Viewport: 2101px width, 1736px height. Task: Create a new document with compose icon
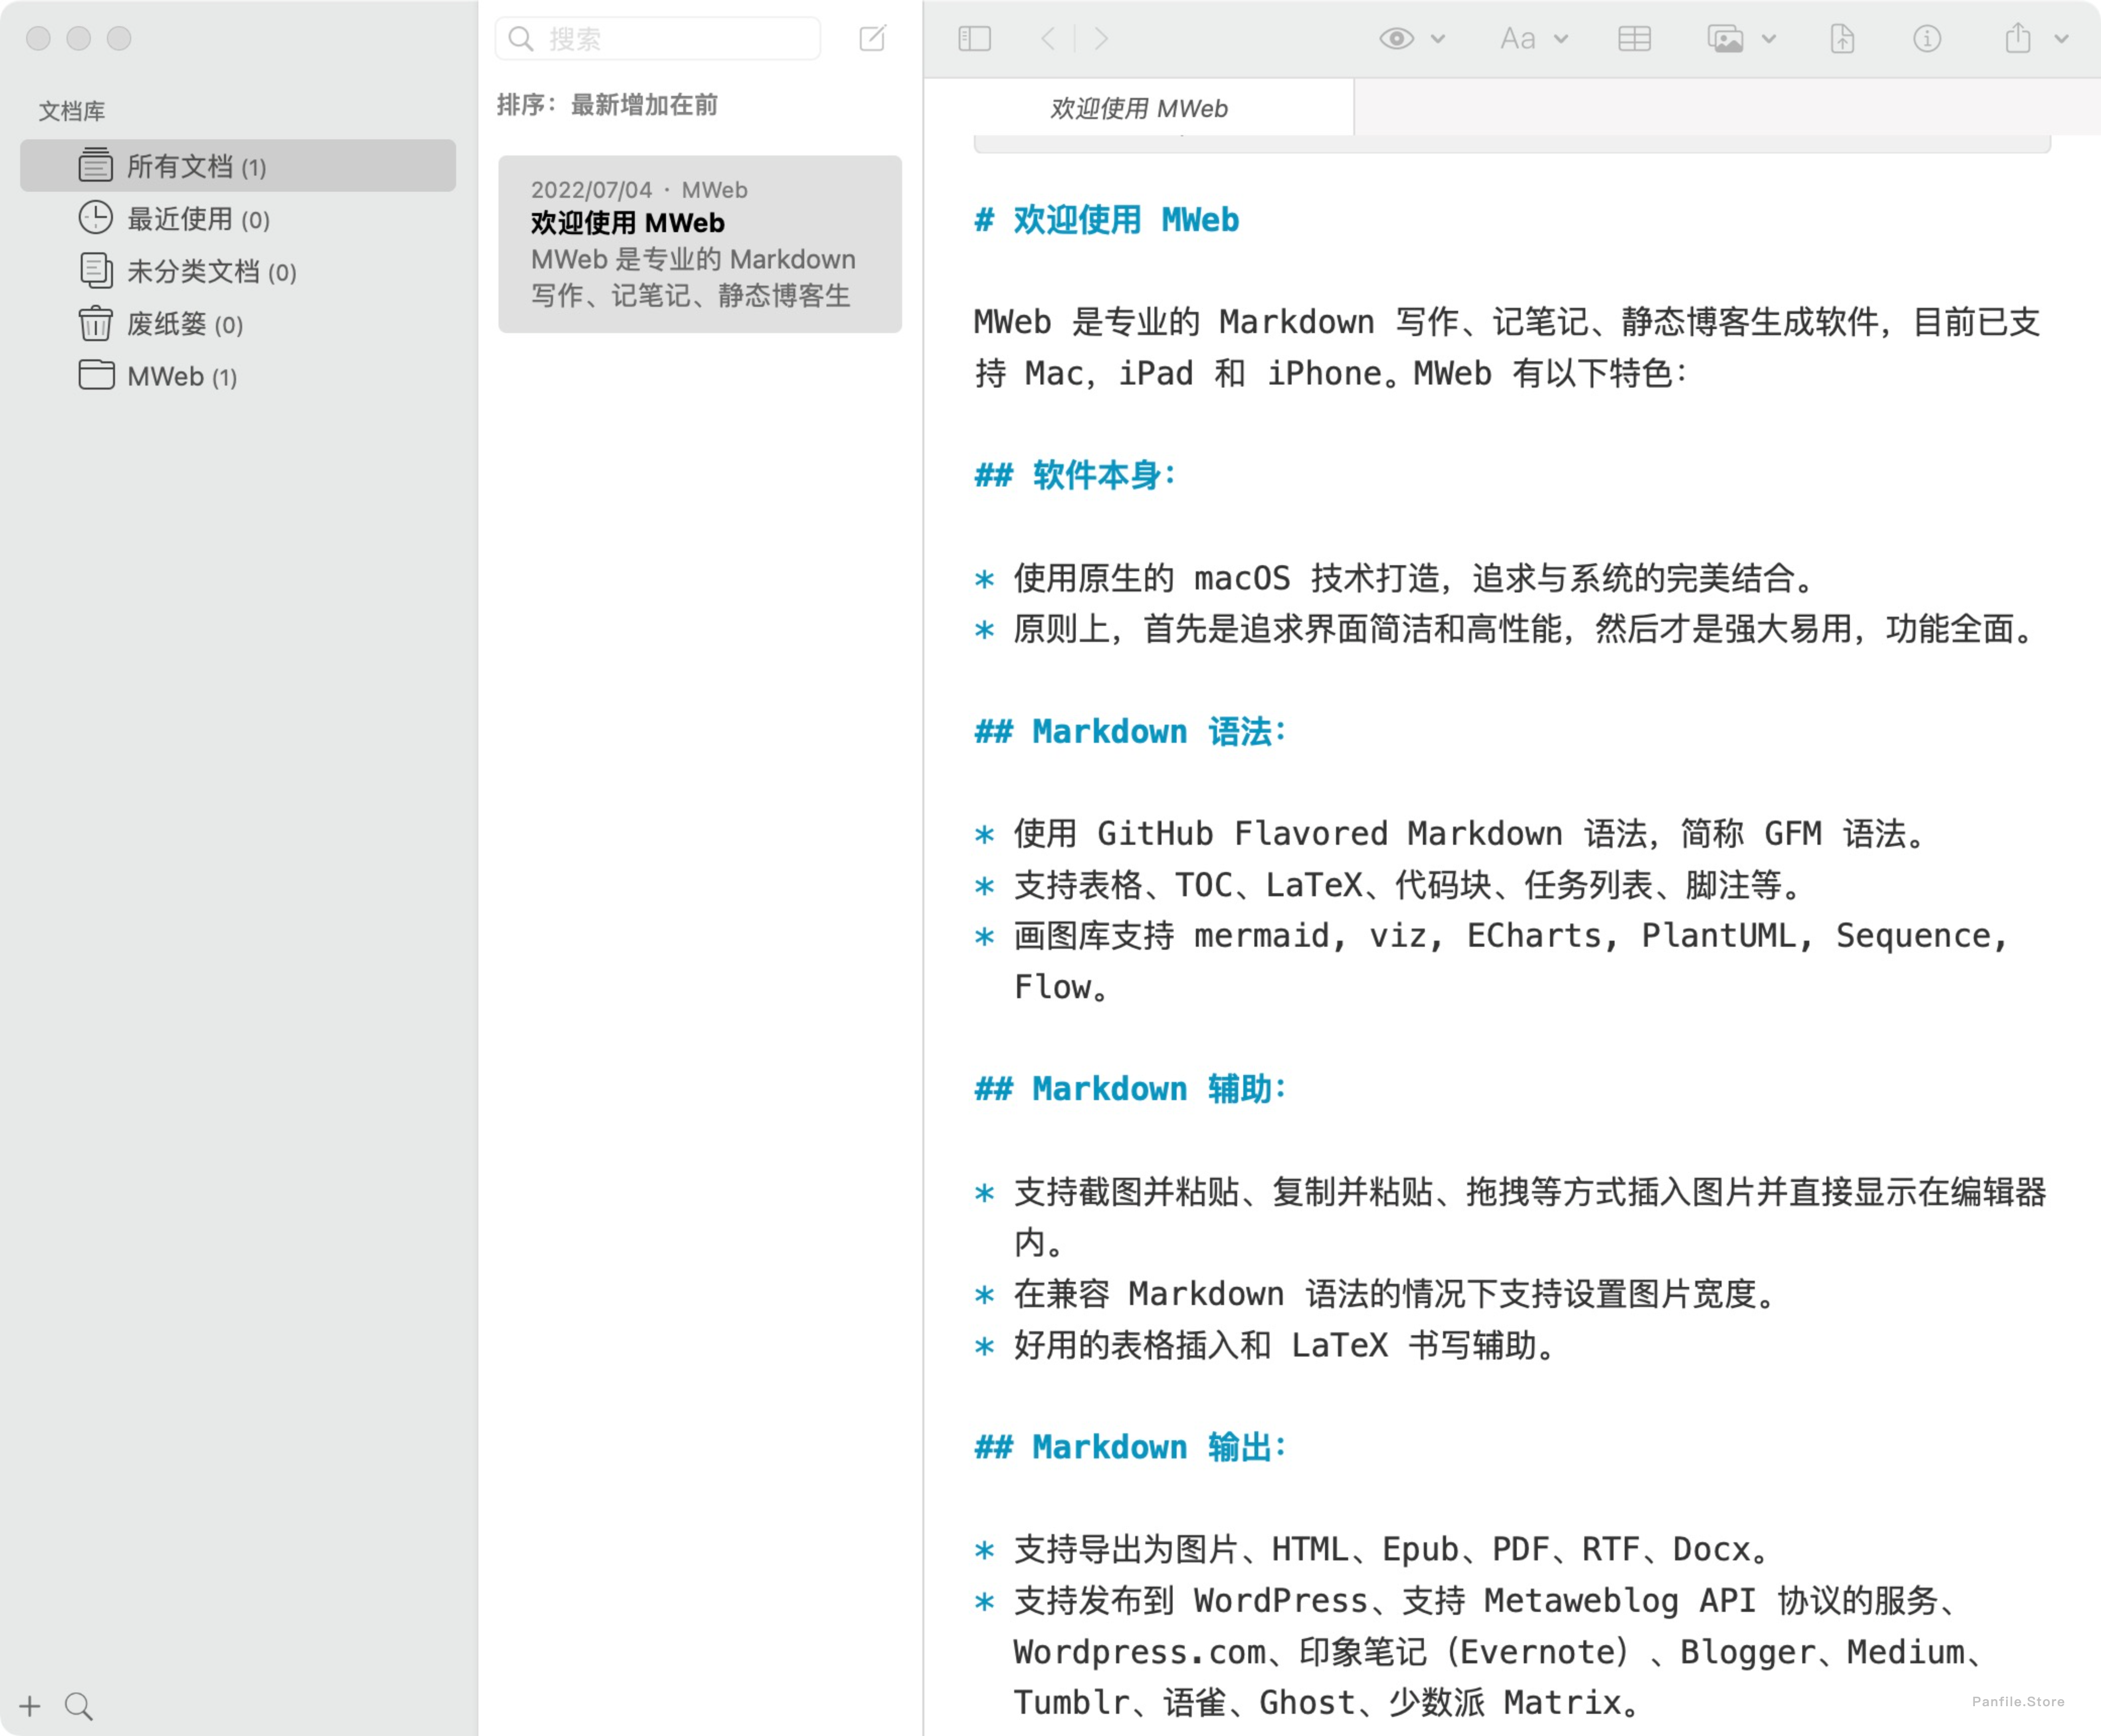pos(873,38)
